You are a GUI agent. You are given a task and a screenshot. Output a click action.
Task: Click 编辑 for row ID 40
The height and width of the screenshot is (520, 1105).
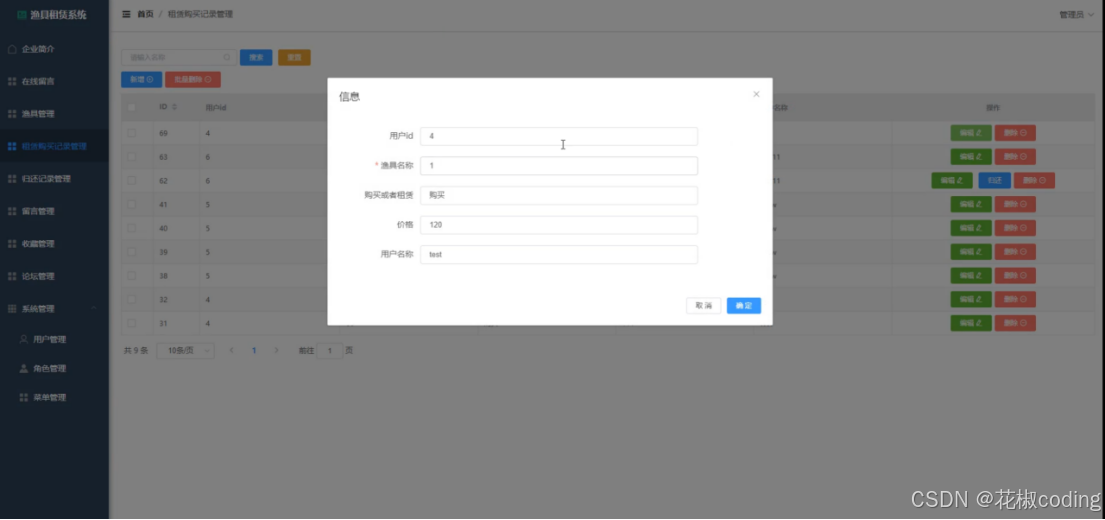click(971, 228)
